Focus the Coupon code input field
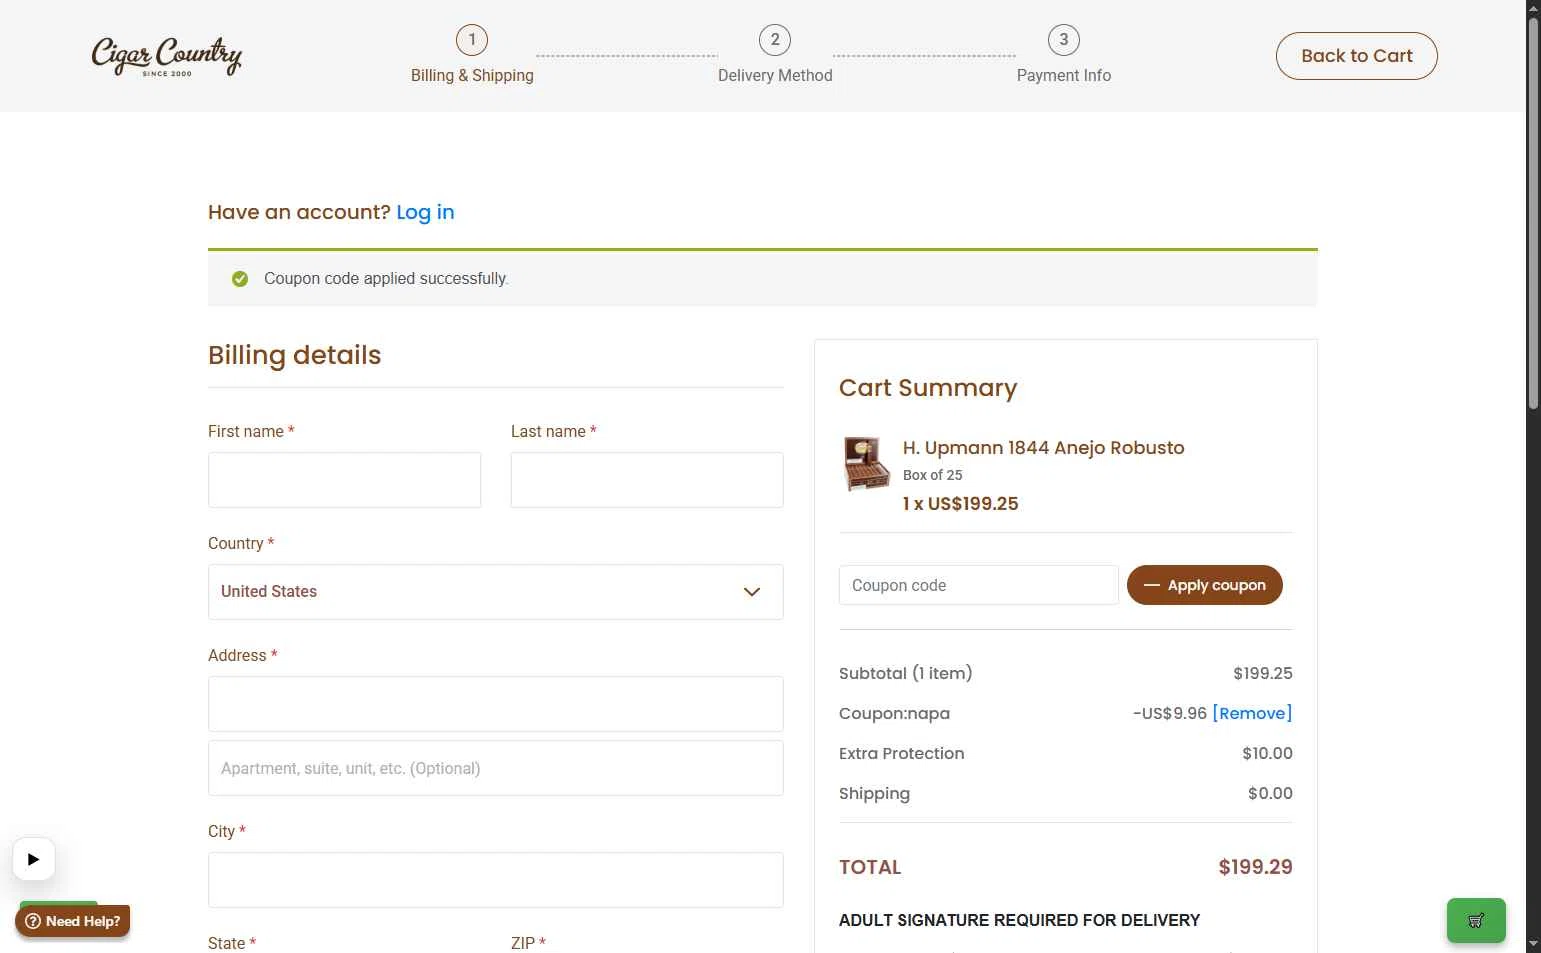Viewport: 1541px width, 953px height. pyautogui.click(x=979, y=585)
